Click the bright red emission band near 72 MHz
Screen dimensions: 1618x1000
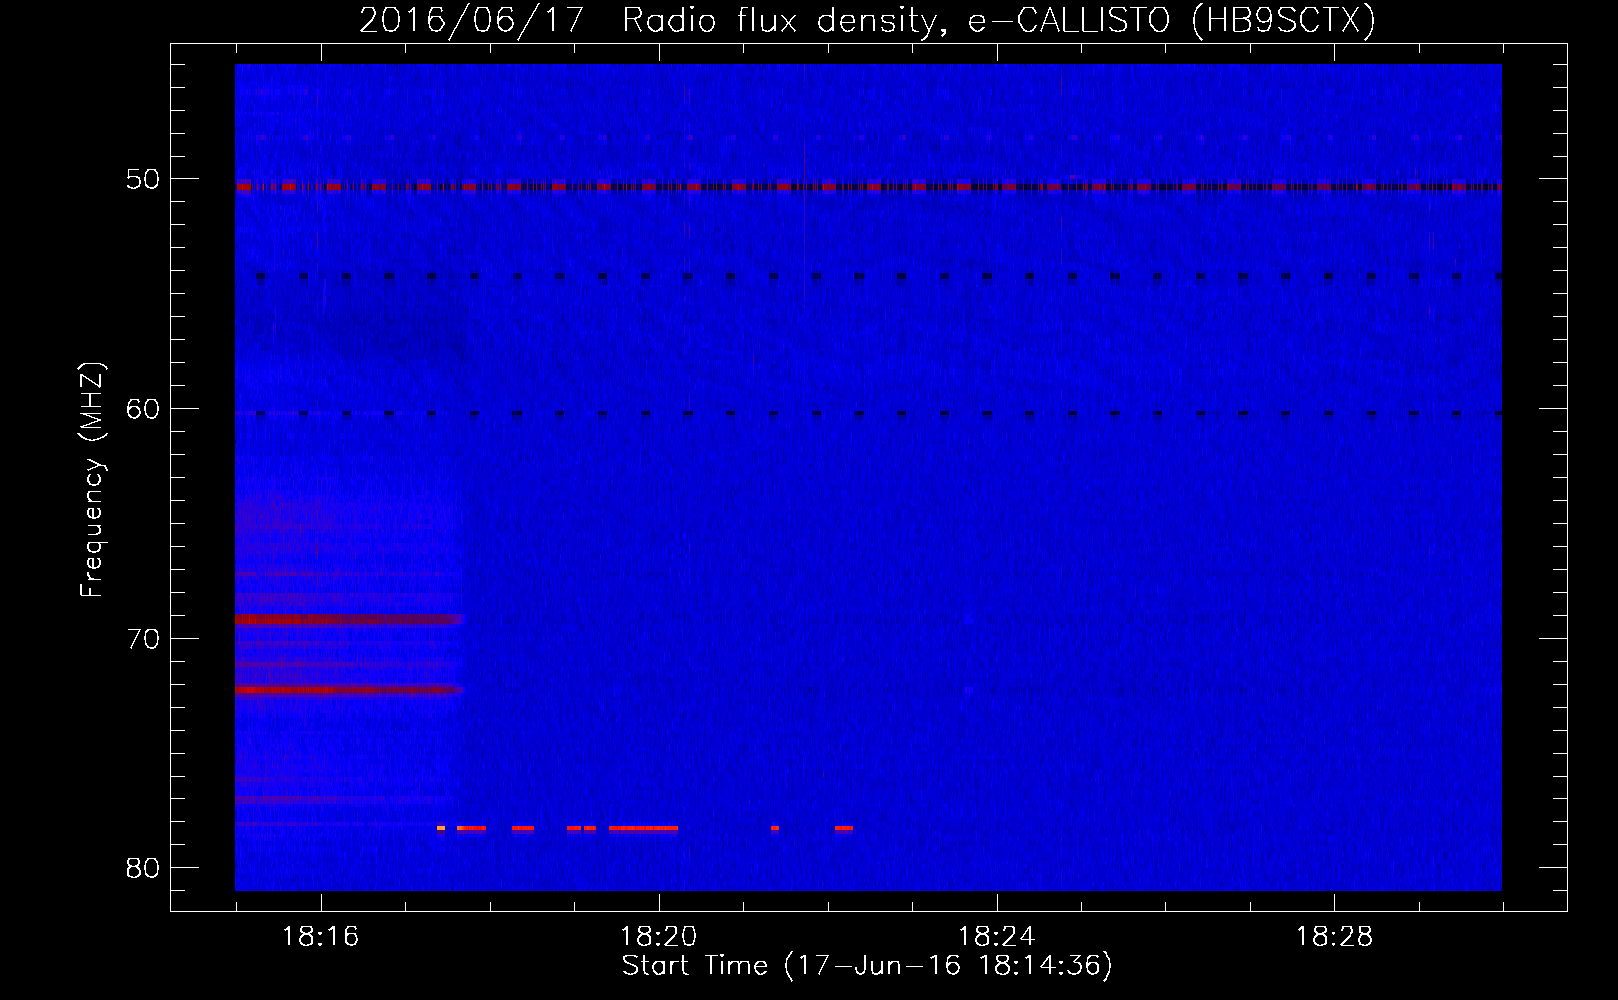[349, 690]
